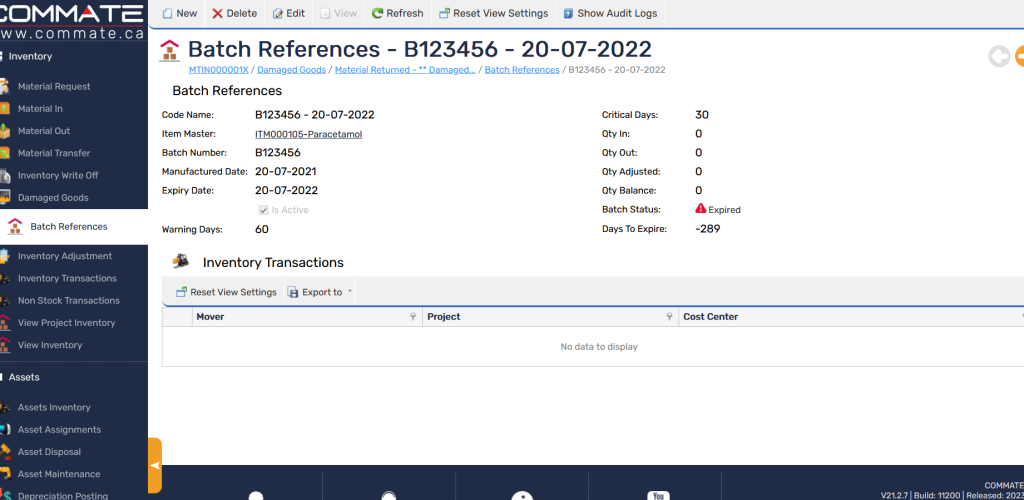Open Inventory Transactions in sidebar

pos(67,278)
